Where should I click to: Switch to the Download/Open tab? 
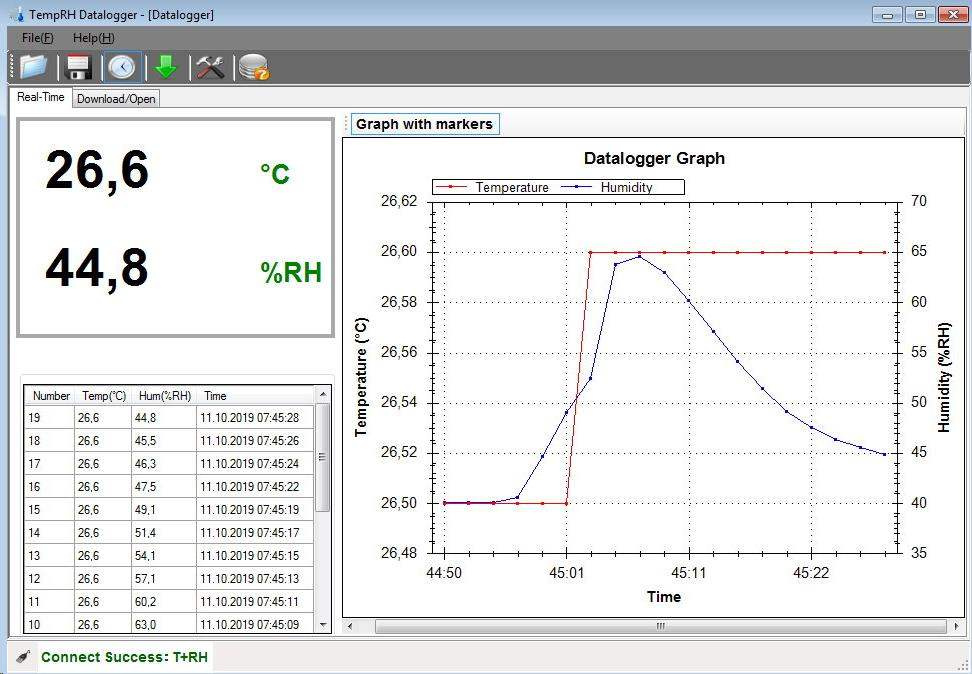116,98
